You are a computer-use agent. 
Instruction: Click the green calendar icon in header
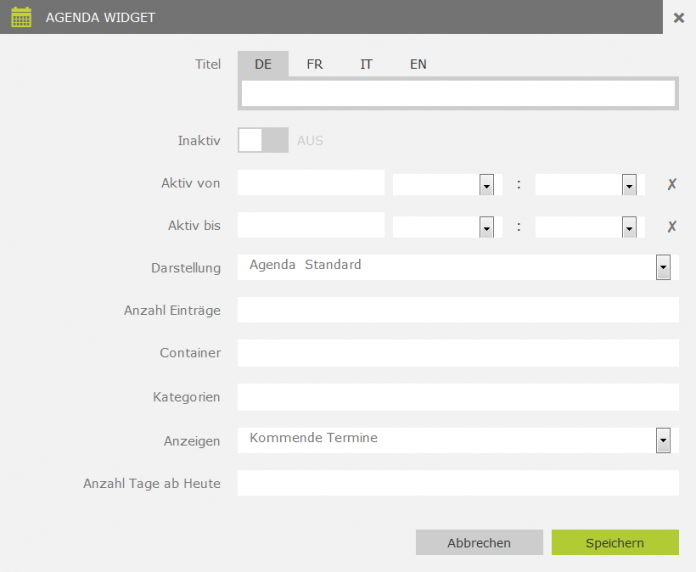pyautogui.click(x=21, y=17)
